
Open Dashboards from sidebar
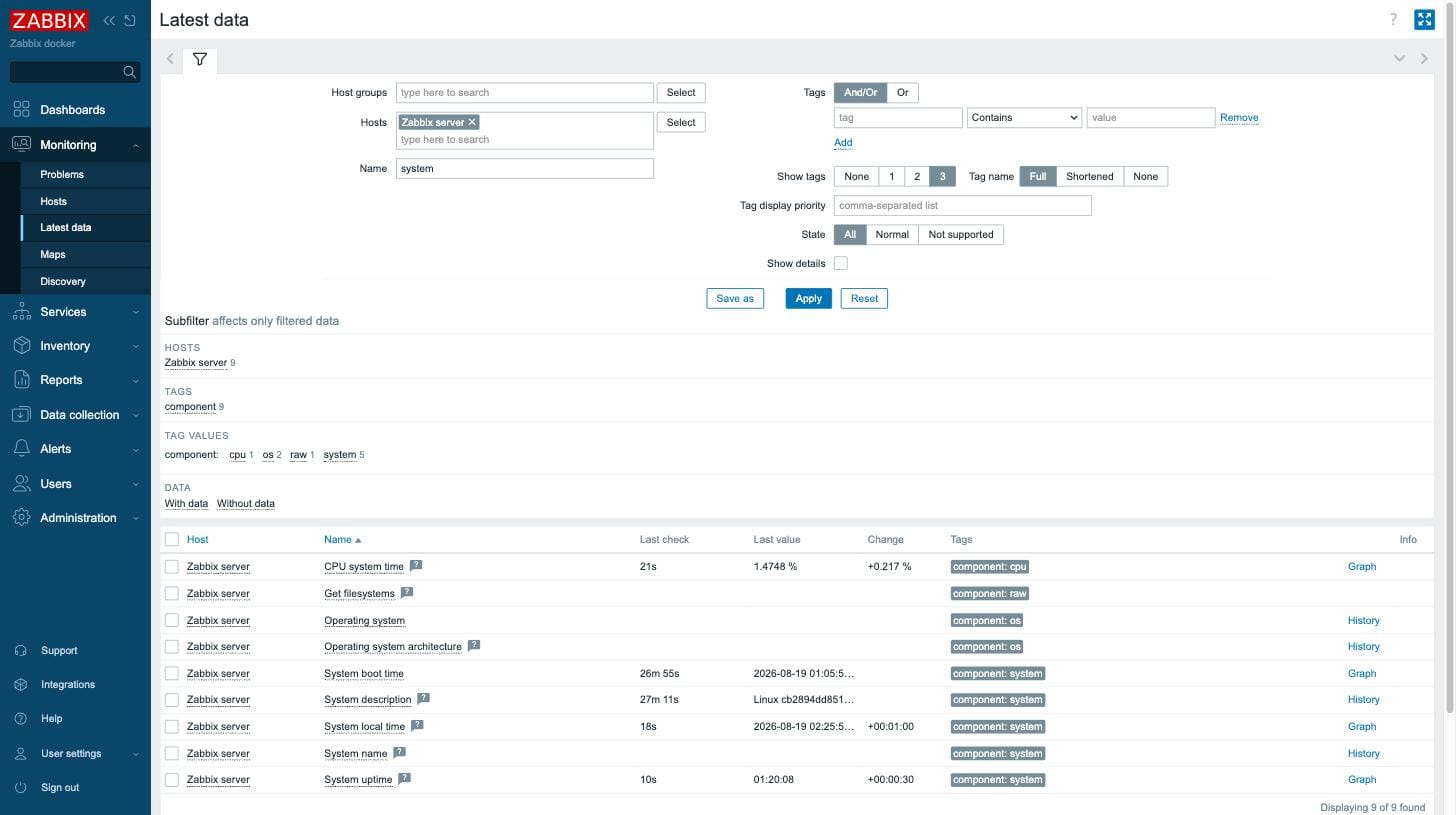coord(72,110)
